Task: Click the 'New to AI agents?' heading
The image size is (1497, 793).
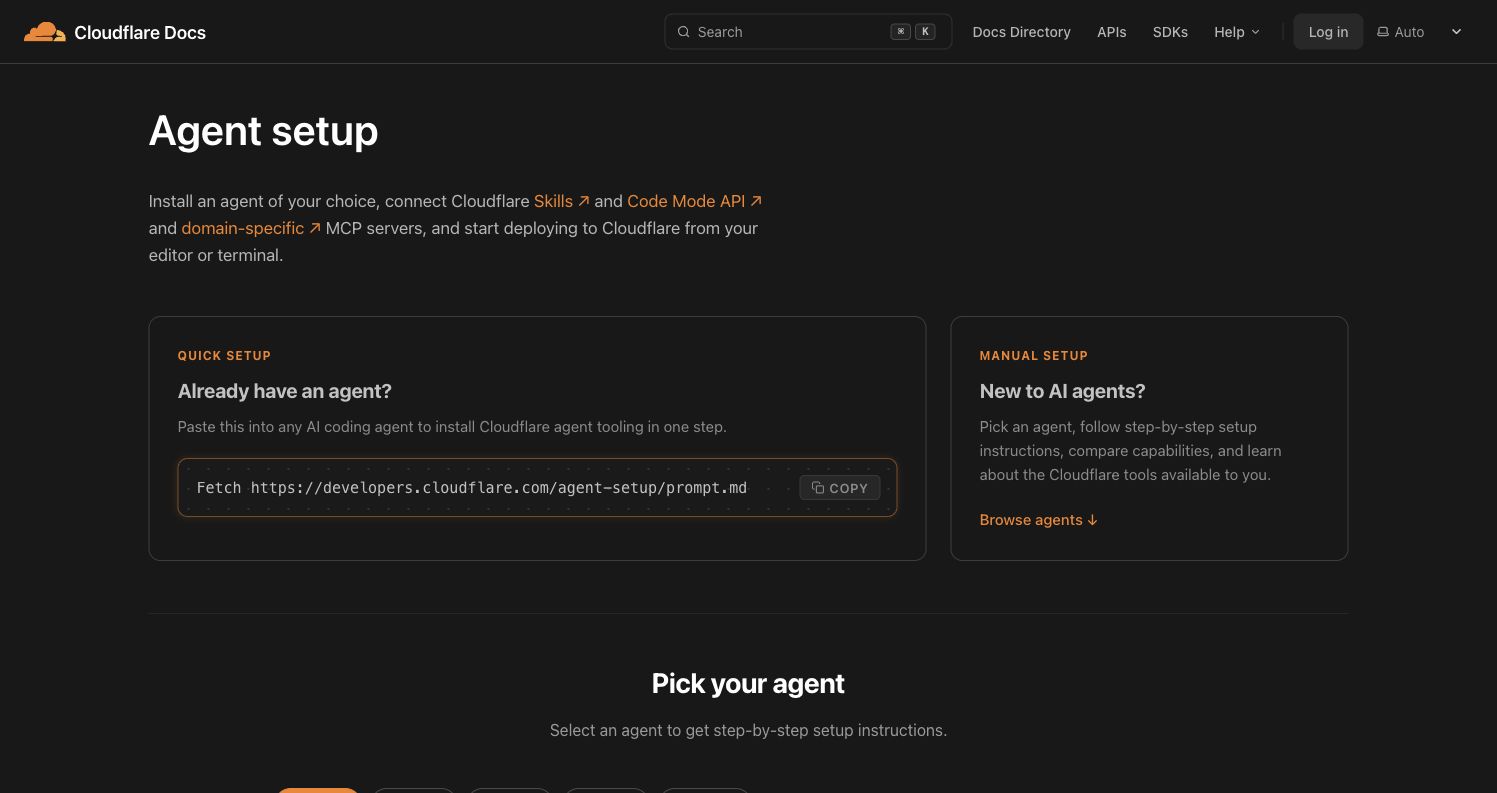Action: [1062, 391]
